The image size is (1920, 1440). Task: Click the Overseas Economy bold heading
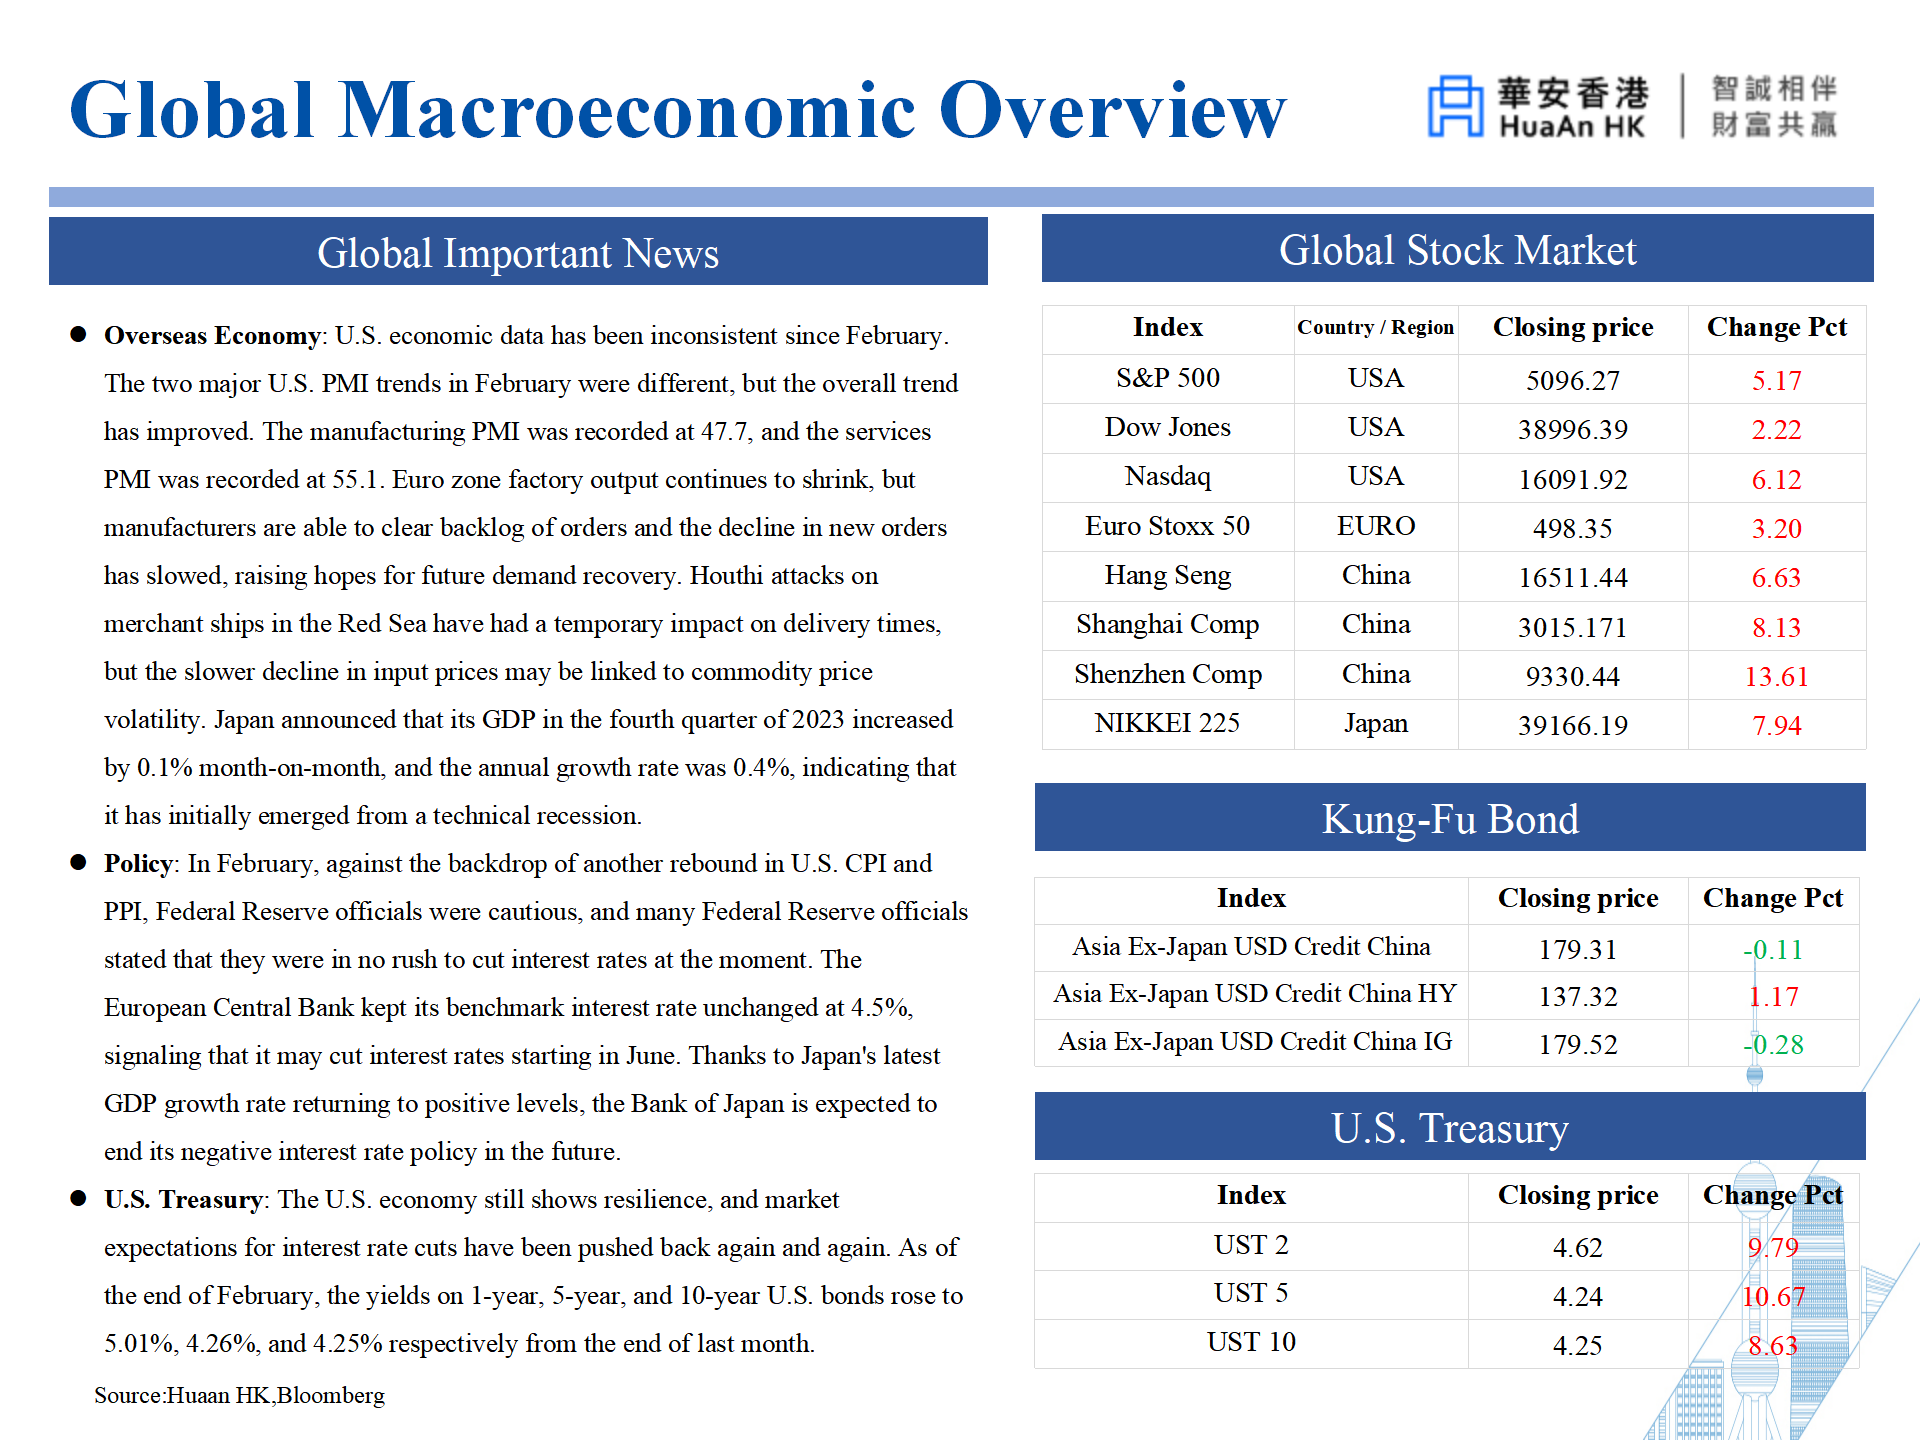pos(212,335)
